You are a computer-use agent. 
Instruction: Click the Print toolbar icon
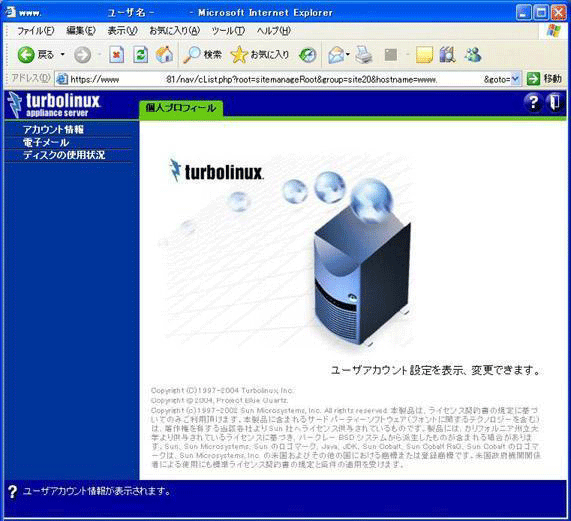[363, 55]
